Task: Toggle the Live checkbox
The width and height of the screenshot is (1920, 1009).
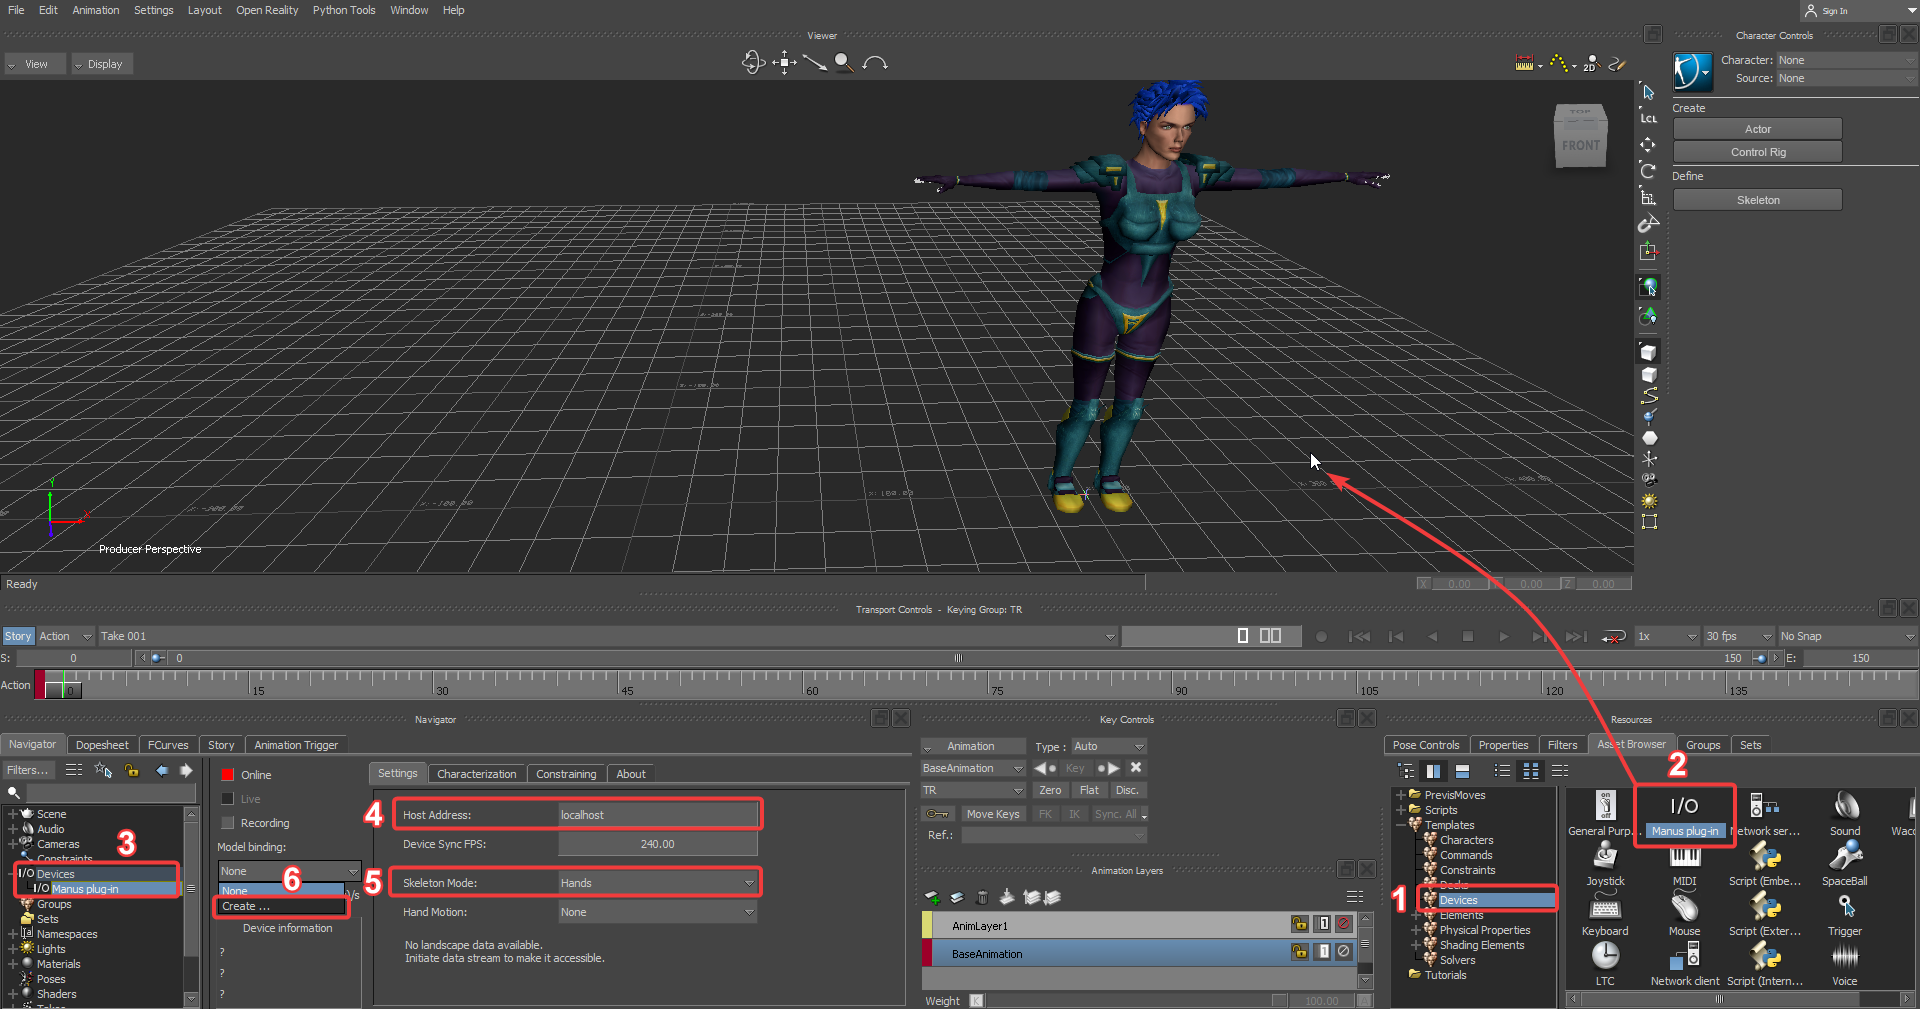Action: click(228, 799)
